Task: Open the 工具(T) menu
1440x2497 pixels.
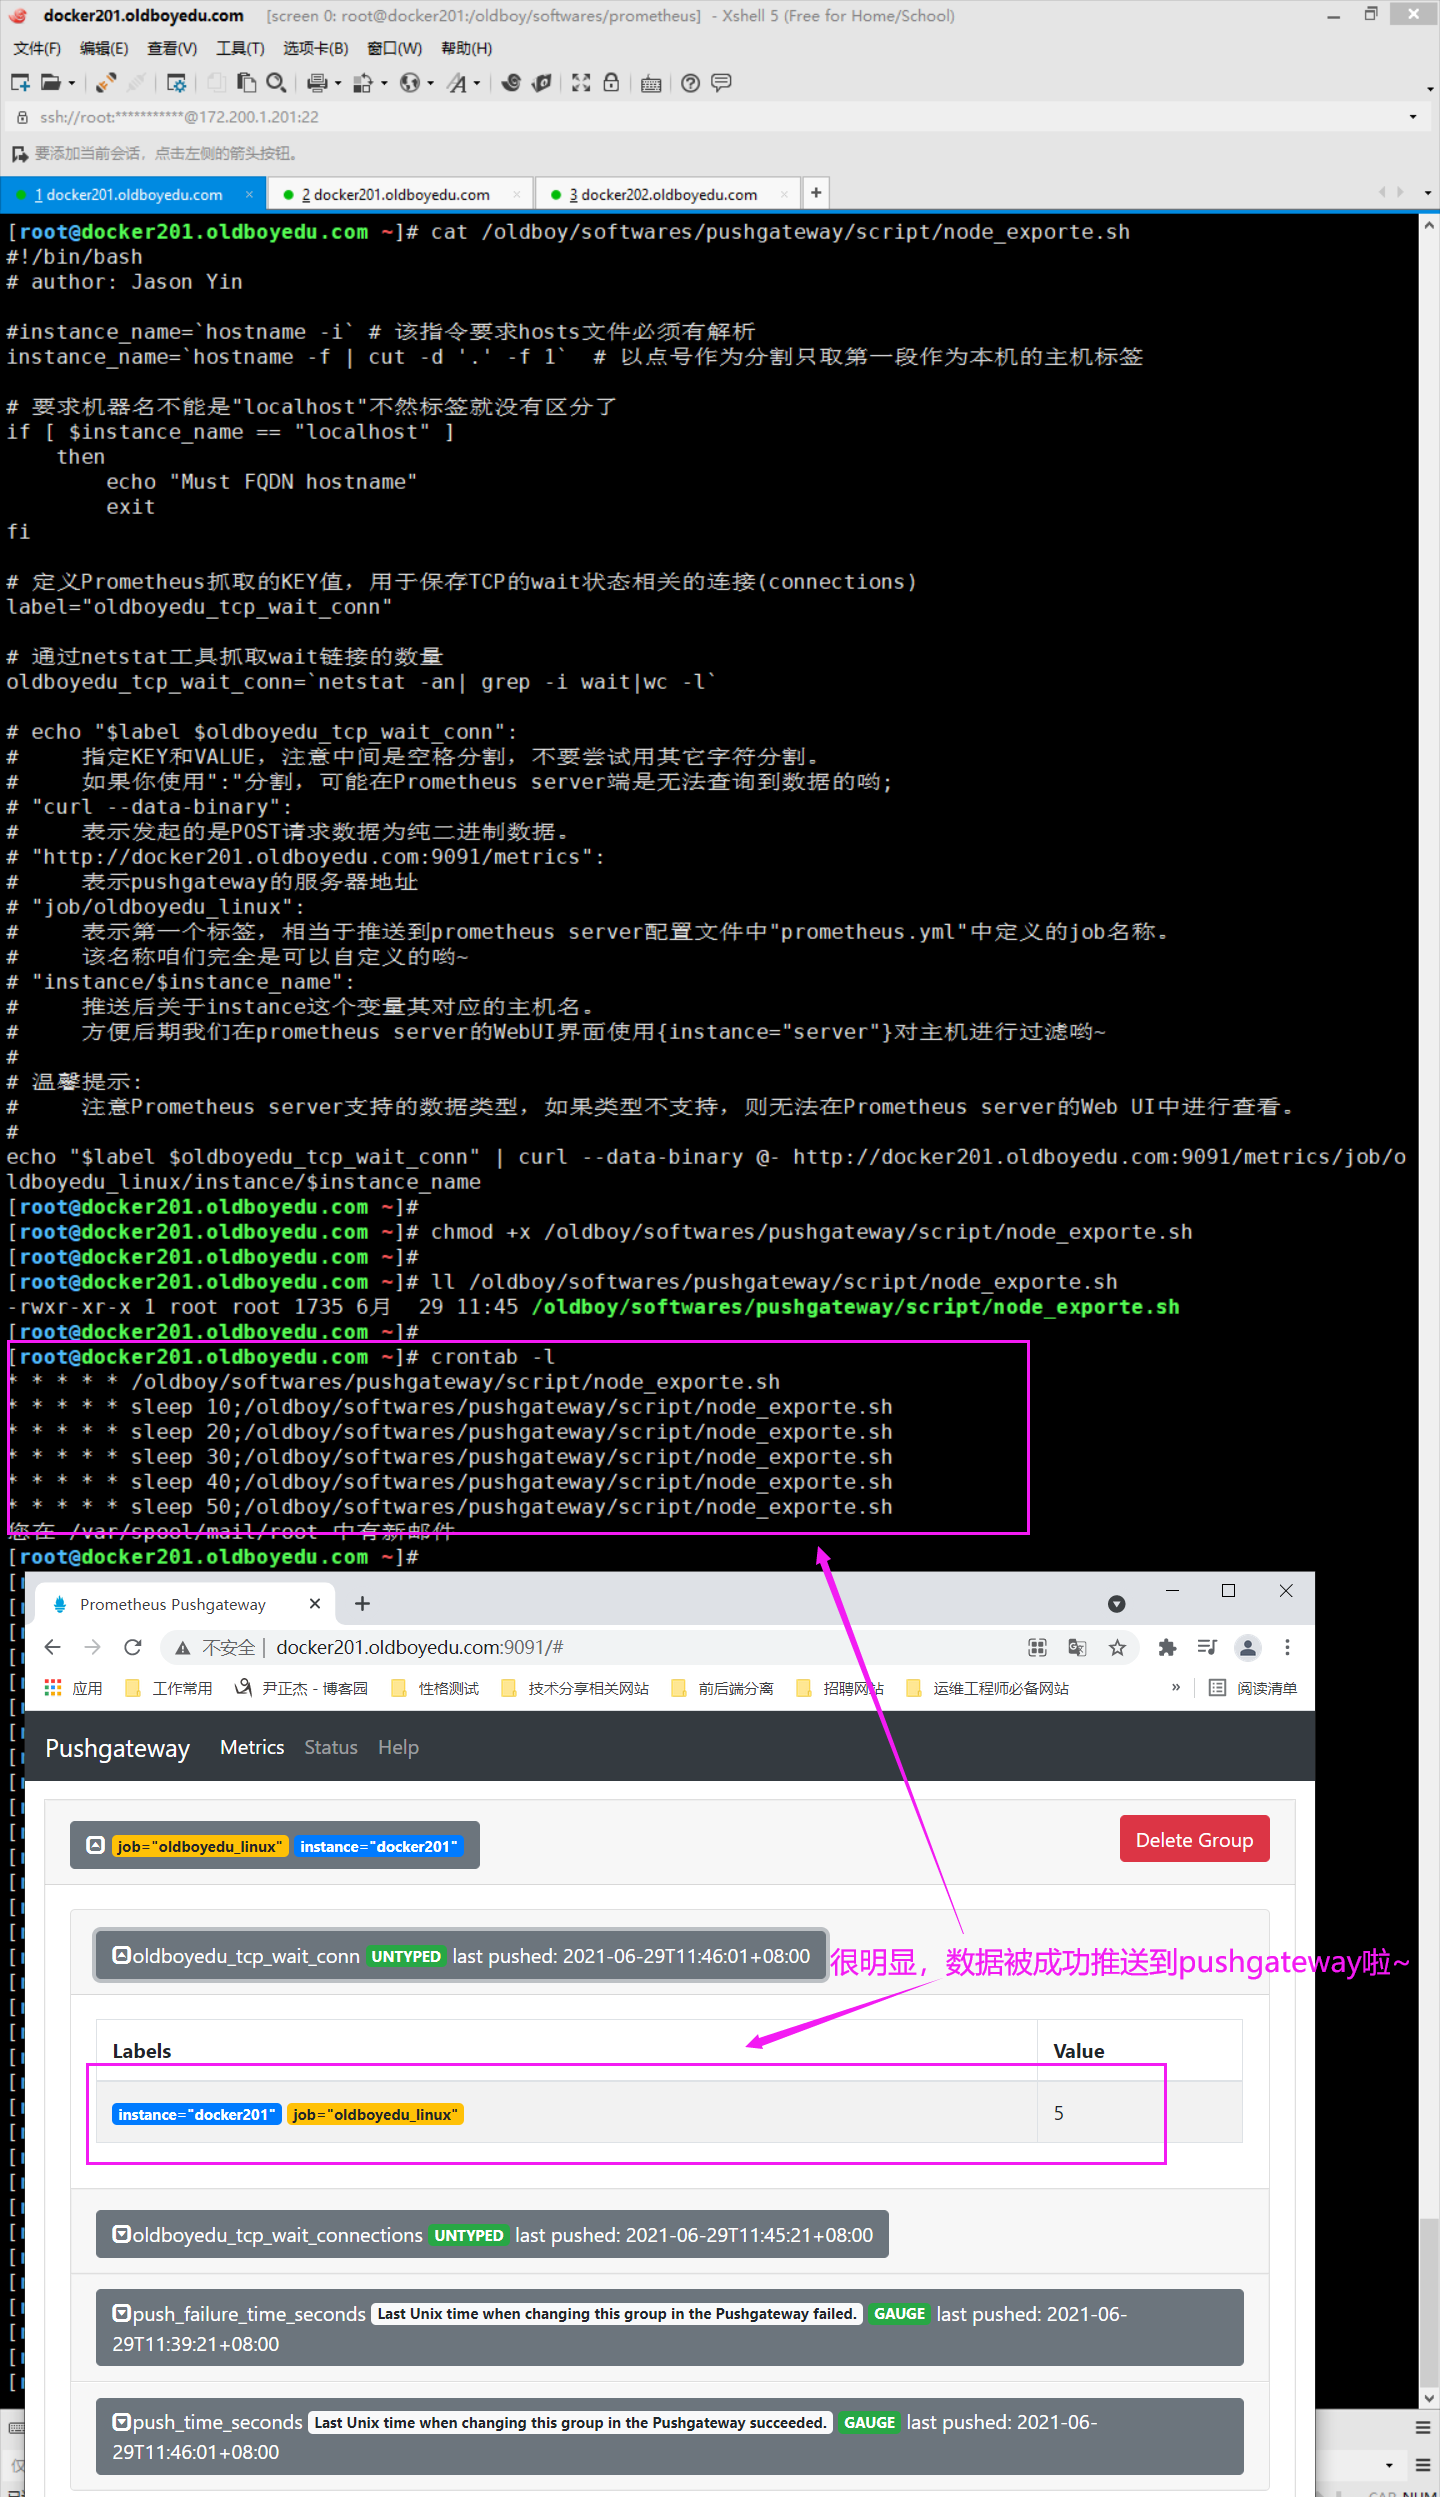Action: [x=241, y=48]
